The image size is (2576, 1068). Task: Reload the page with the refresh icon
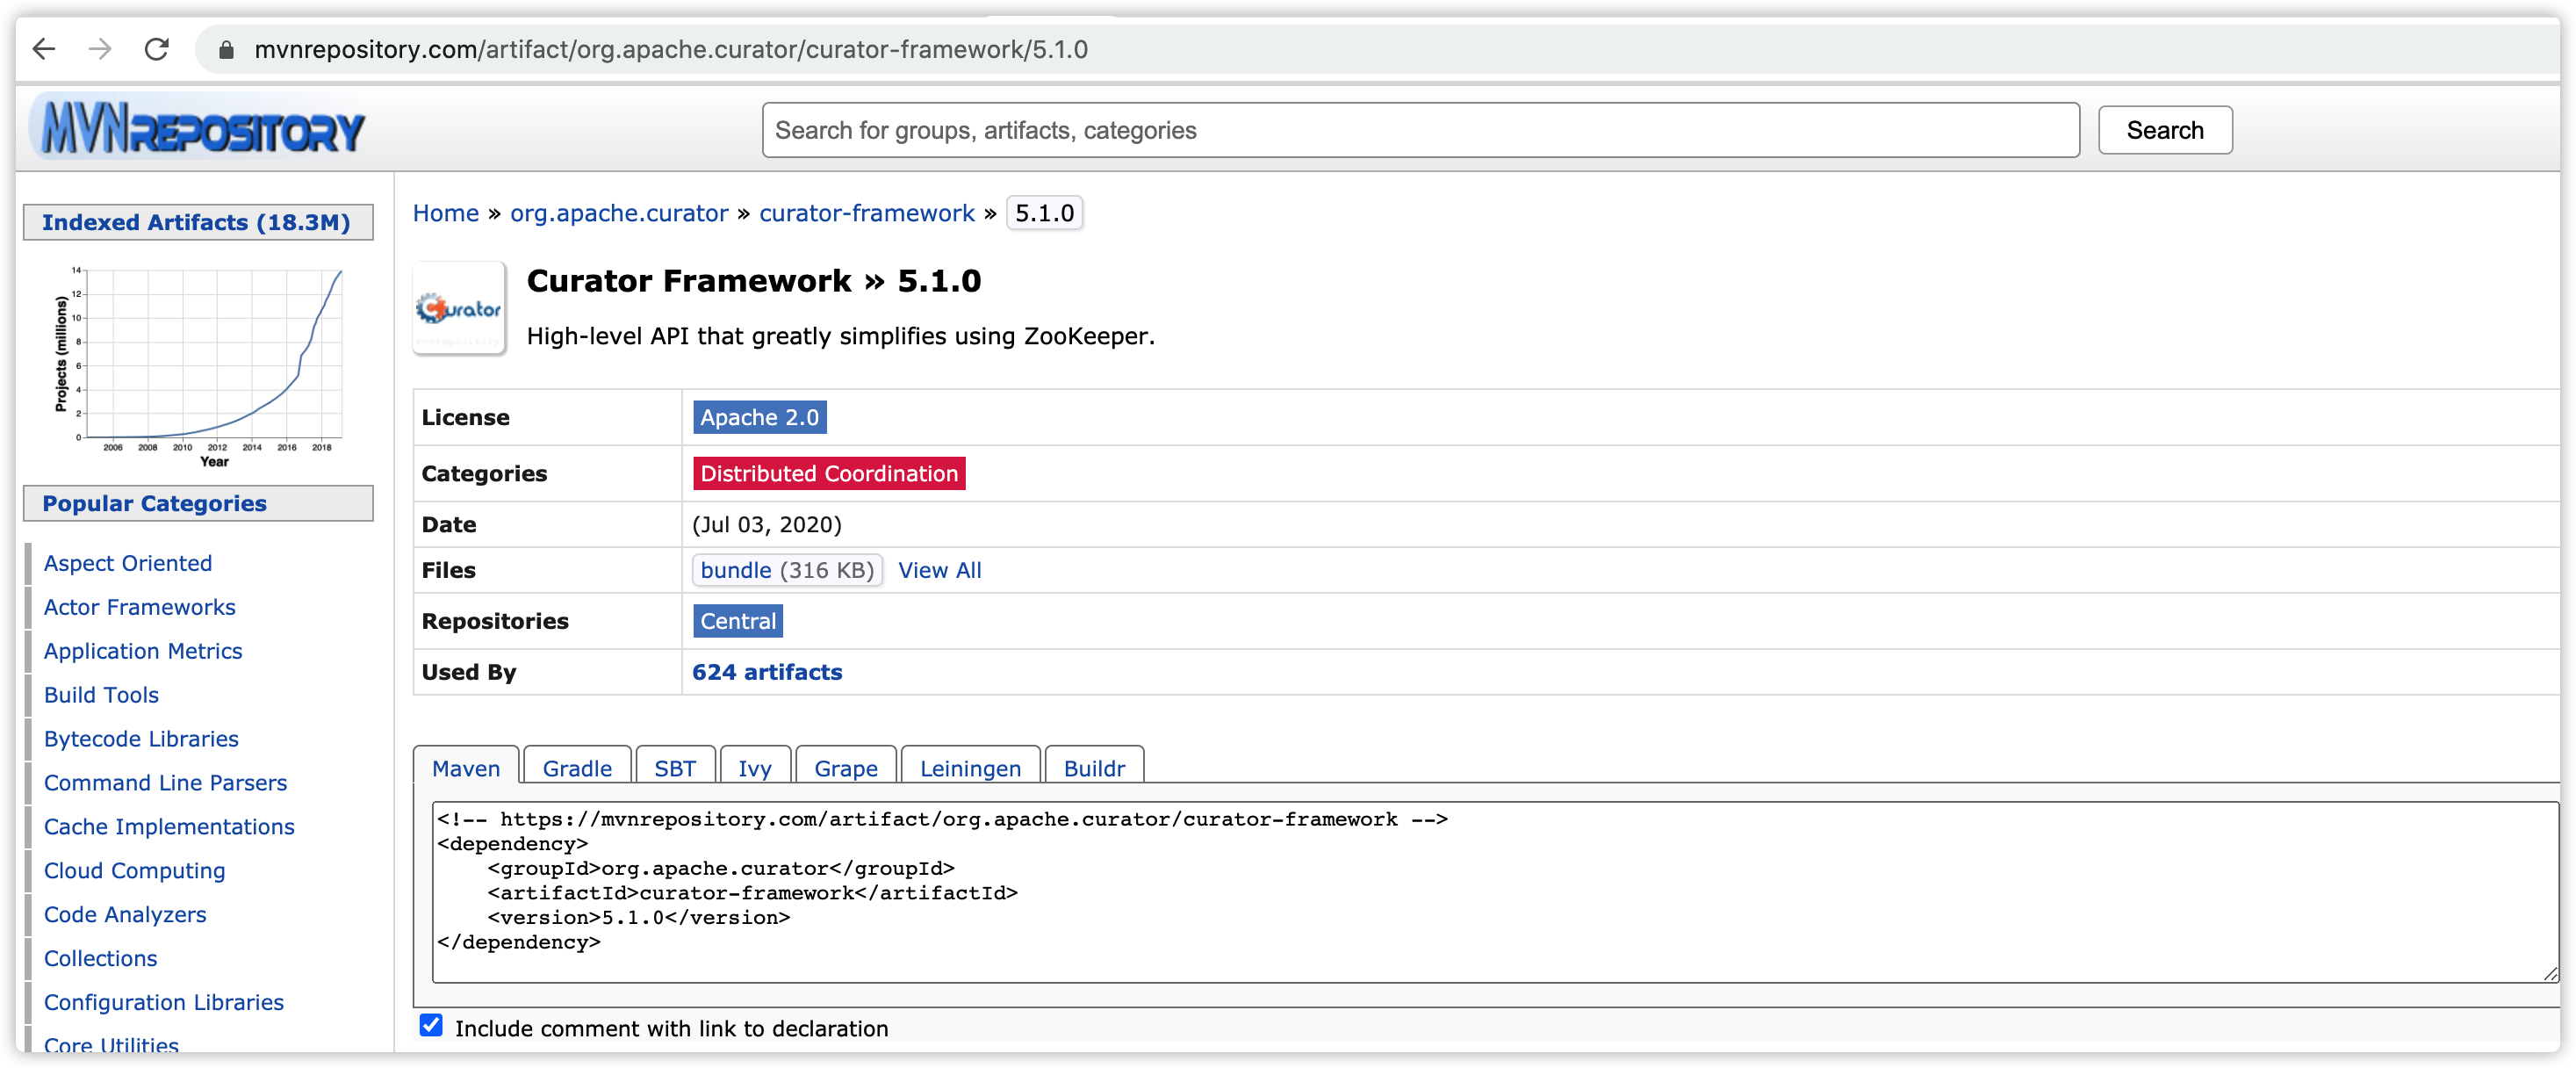[157, 49]
